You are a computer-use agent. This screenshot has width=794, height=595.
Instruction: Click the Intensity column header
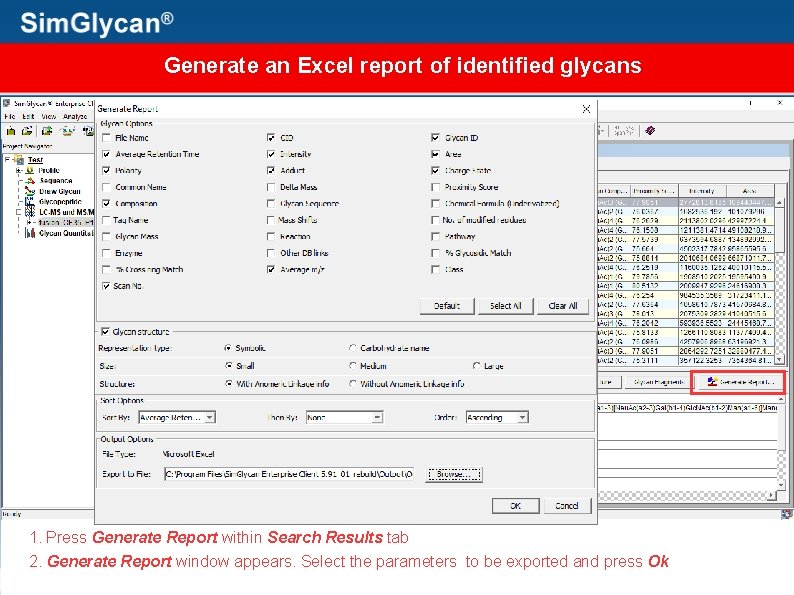coord(702,191)
